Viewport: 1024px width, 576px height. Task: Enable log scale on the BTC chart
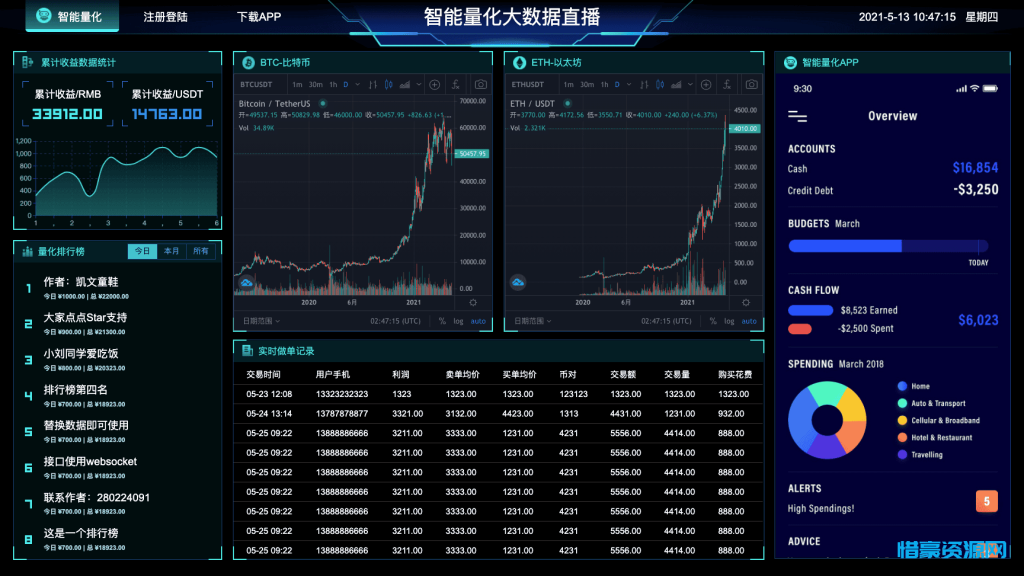(457, 322)
